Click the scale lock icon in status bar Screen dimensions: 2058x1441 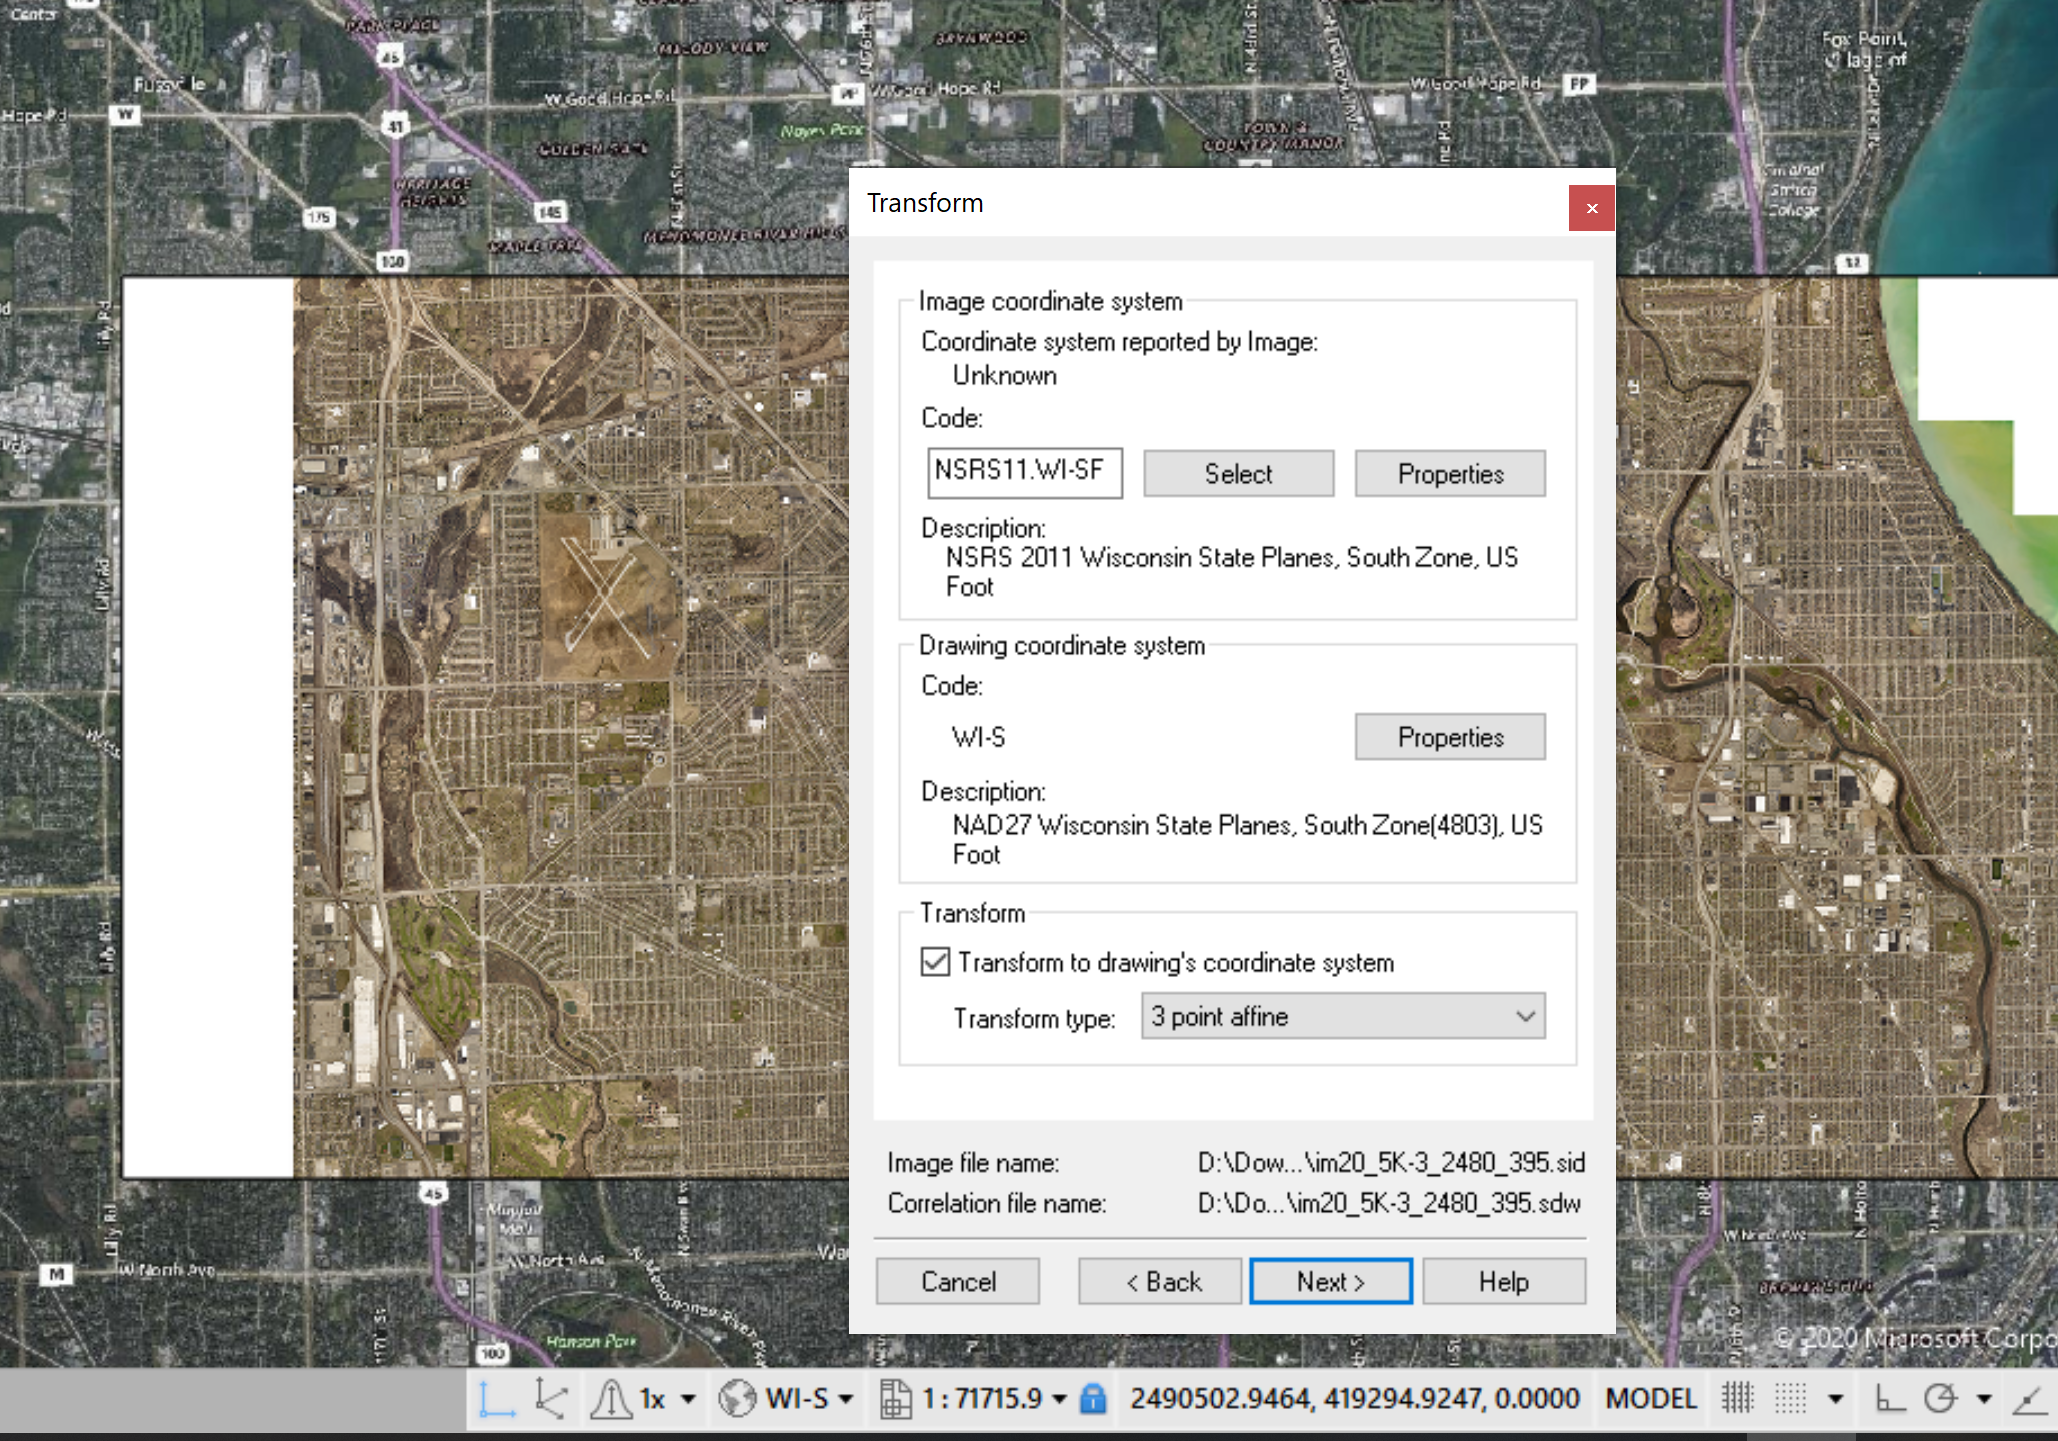pyautogui.click(x=1093, y=1399)
